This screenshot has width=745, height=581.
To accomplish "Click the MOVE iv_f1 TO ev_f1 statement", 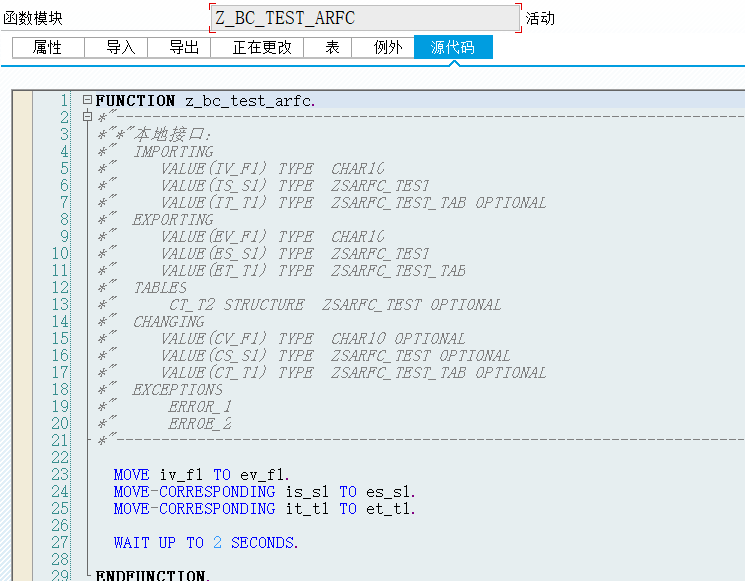I will (201, 475).
